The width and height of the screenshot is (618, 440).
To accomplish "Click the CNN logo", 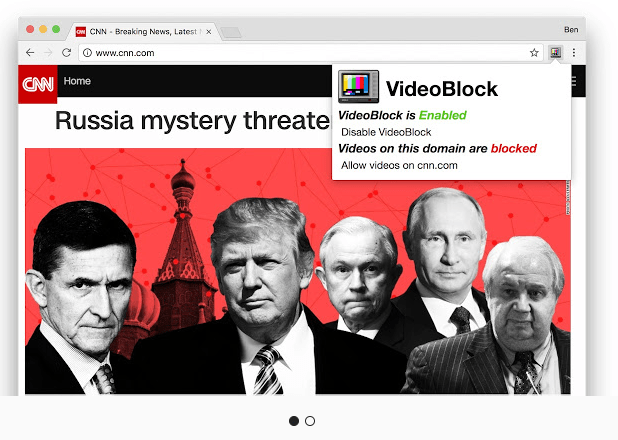I will pos(38,84).
